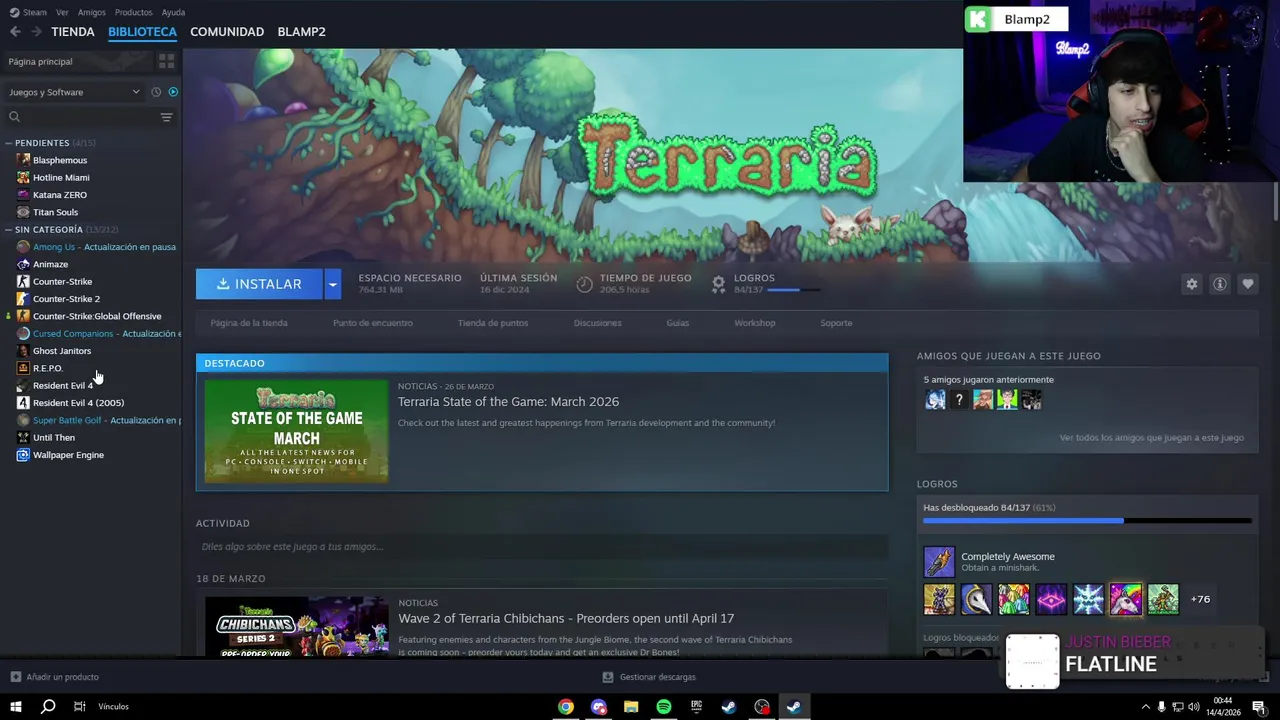This screenshot has width=1280, height=720.
Task: Click Añadir un producto
Action: [x=54, y=677]
